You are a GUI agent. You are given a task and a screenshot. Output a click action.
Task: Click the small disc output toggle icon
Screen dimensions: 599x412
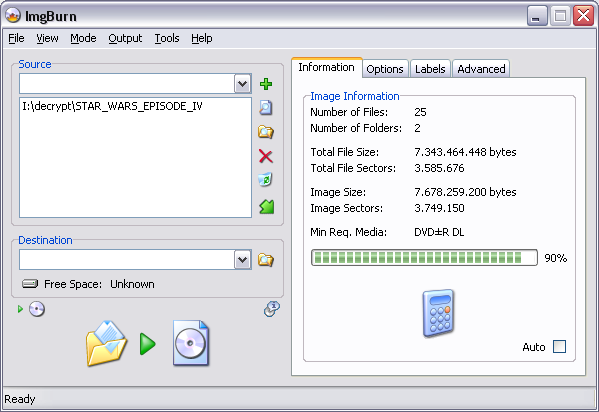click(x=37, y=309)
